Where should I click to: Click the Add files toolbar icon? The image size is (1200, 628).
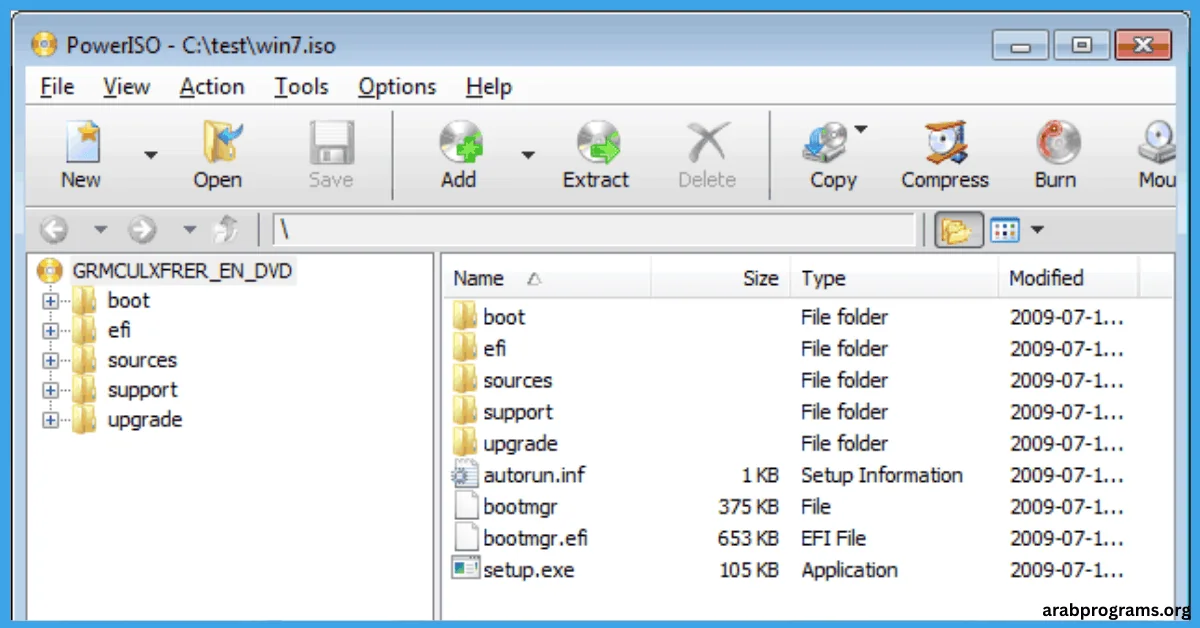pyautogui.click(x=459, y=142)
